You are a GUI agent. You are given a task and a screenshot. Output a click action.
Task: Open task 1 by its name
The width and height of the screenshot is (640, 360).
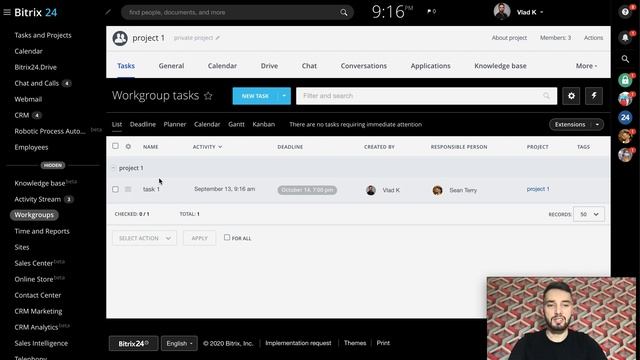[151, 189]
